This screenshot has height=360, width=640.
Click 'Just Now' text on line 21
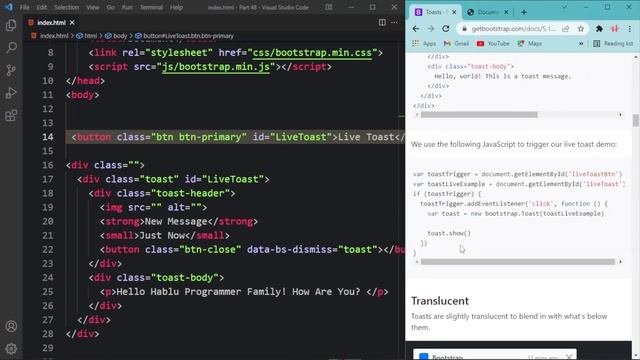pyautogui.click(x=162, y=236)
